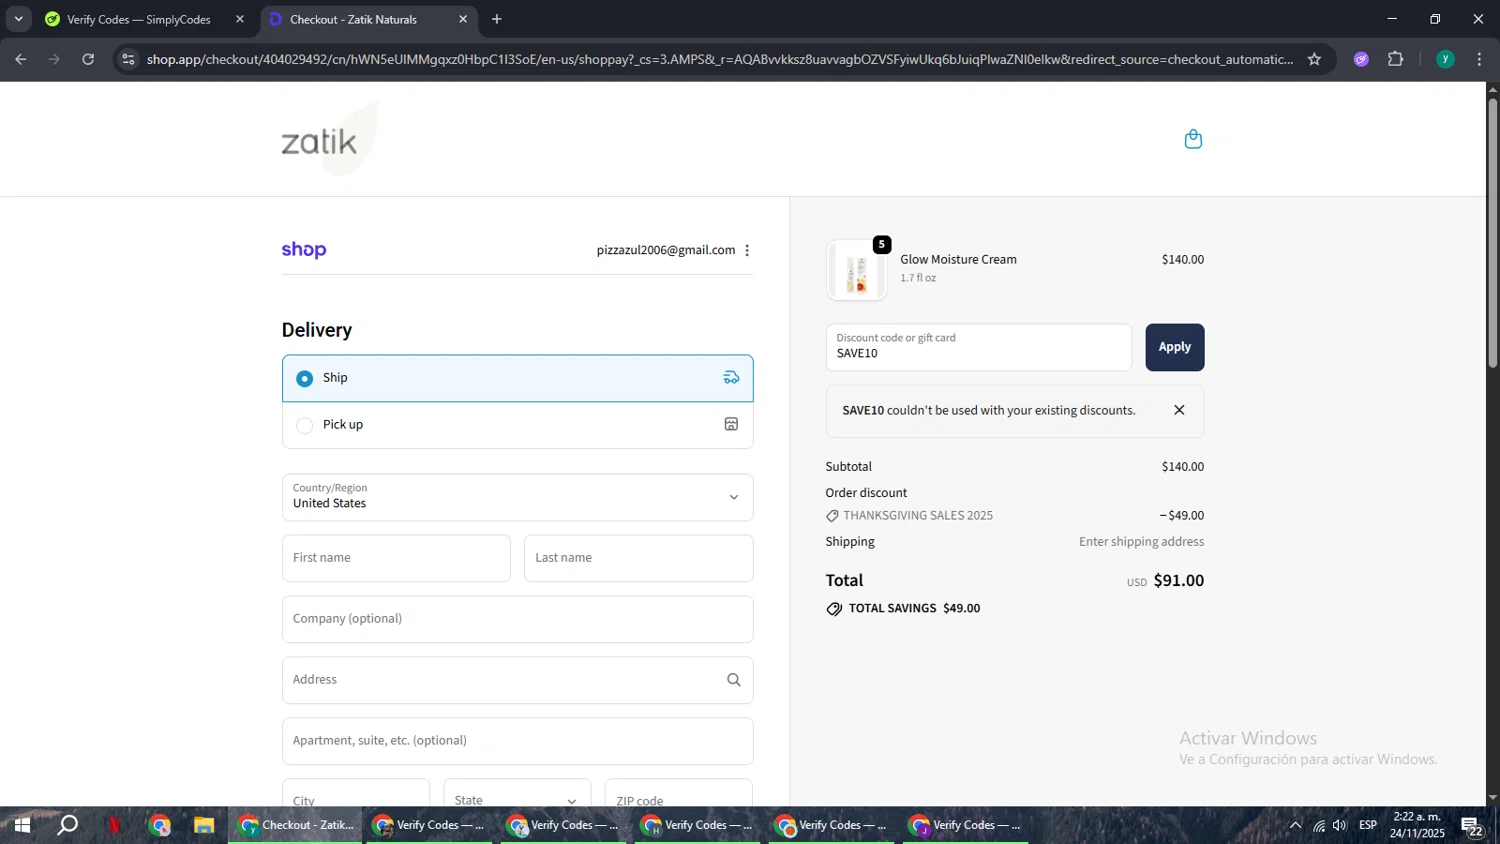The image size is (1500, 844).
Task: Open the Chrome profile avatar
Action: click(1445, 59)
